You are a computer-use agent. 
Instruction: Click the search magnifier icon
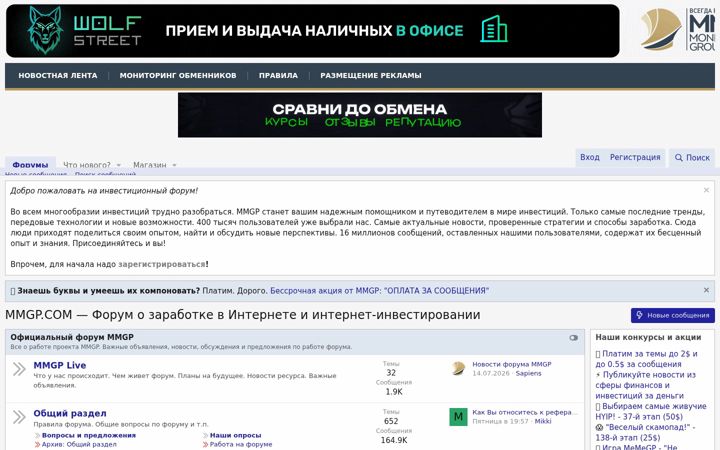tap(679, 158)
